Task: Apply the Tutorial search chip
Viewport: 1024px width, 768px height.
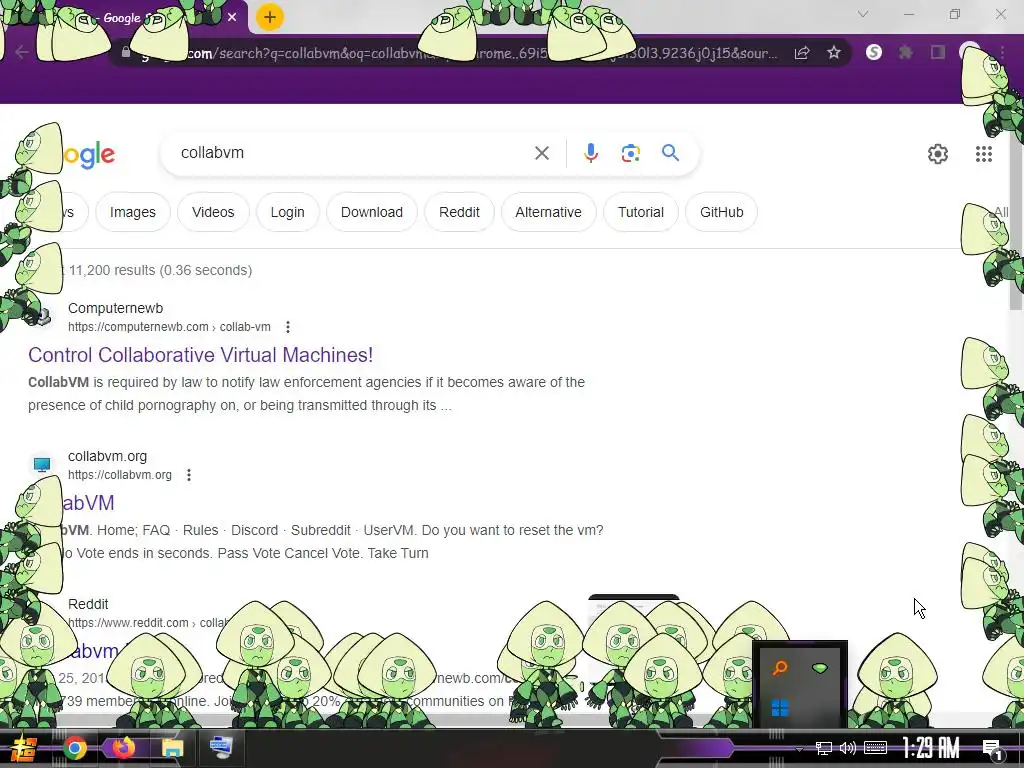Action: click(x=641, y=212)
